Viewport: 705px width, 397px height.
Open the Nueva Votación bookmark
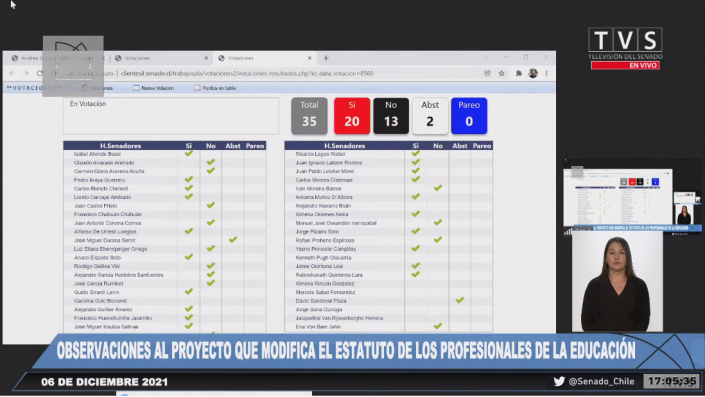153,88
